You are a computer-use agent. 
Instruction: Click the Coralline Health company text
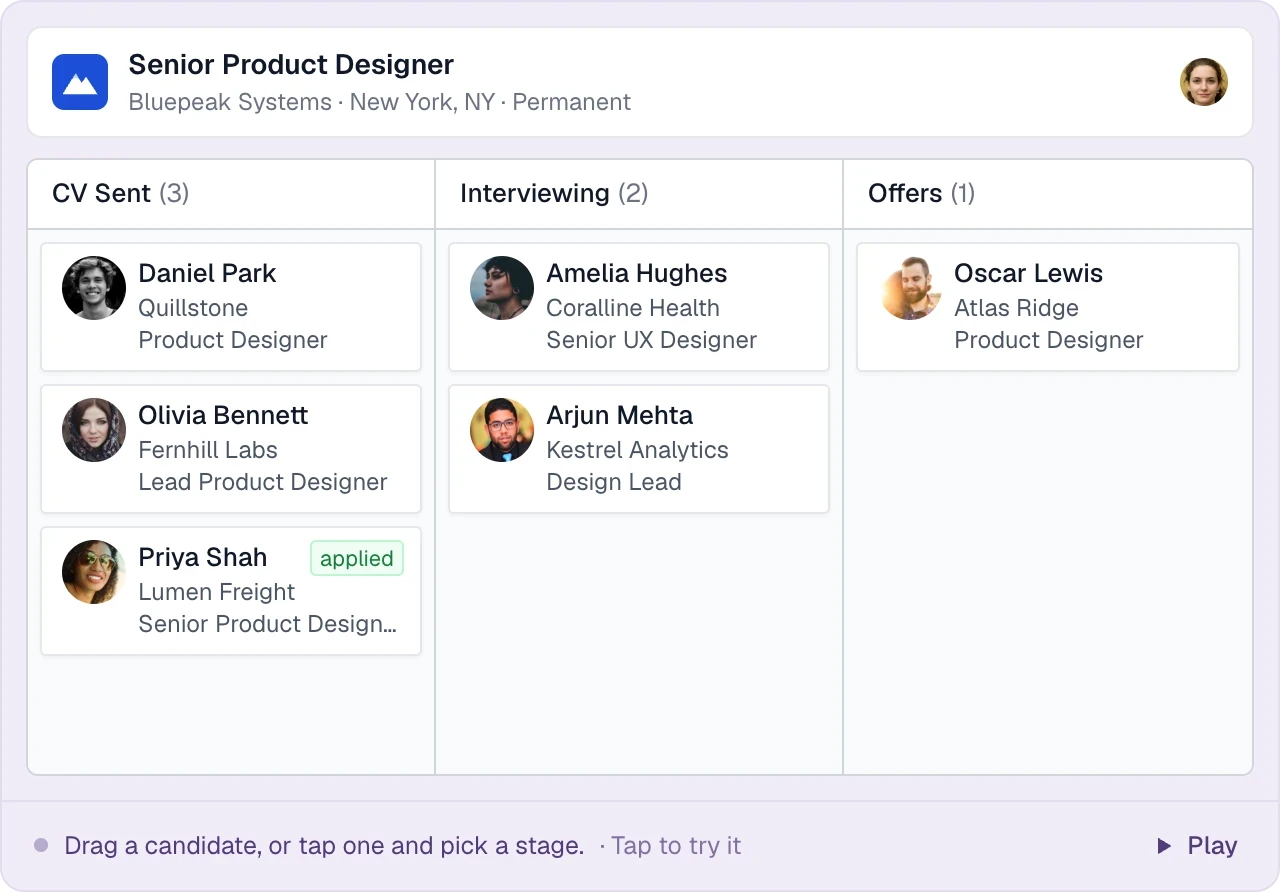coord(633,308)
